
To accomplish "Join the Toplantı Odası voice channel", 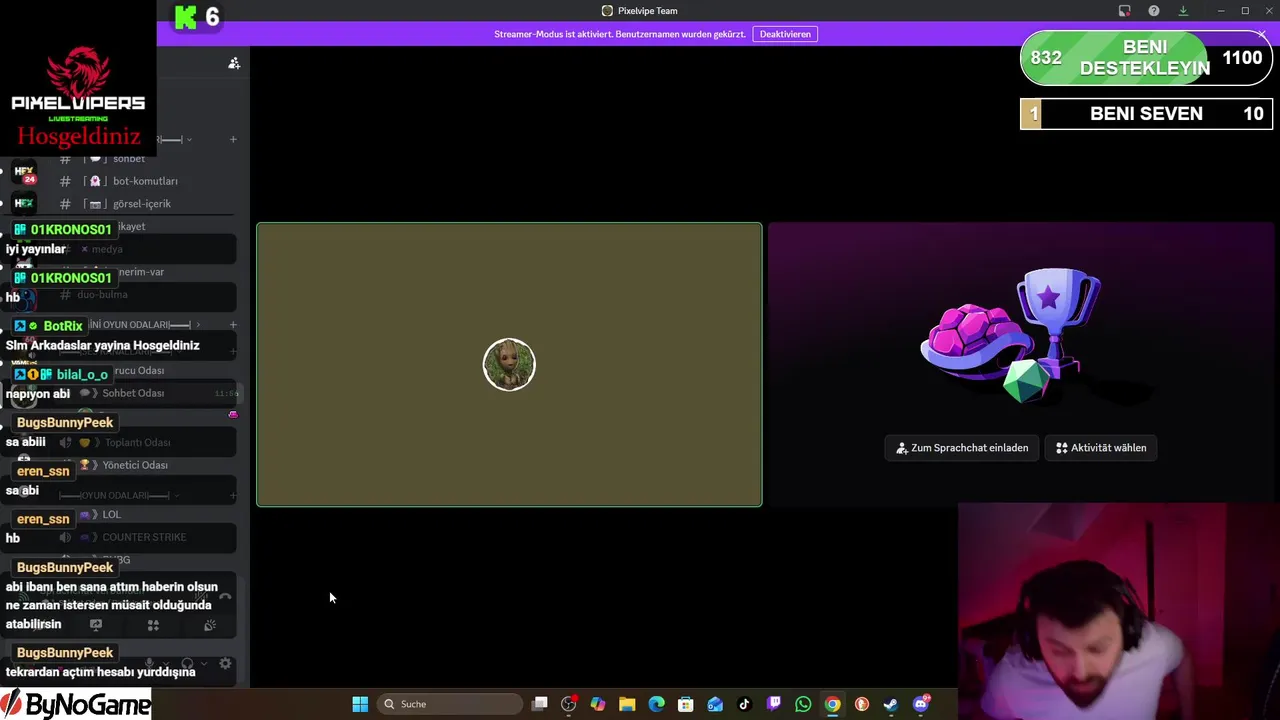I will point(138,442).
